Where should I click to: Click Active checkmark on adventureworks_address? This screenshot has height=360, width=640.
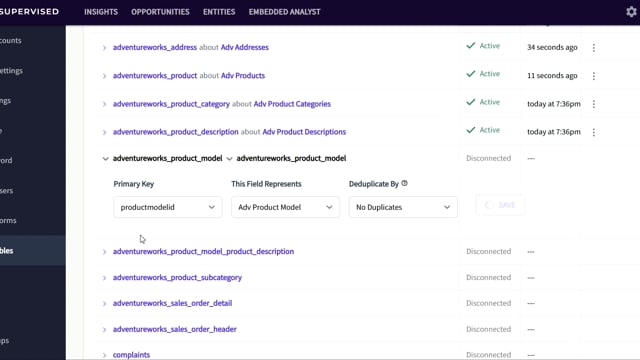coord(471,45)
